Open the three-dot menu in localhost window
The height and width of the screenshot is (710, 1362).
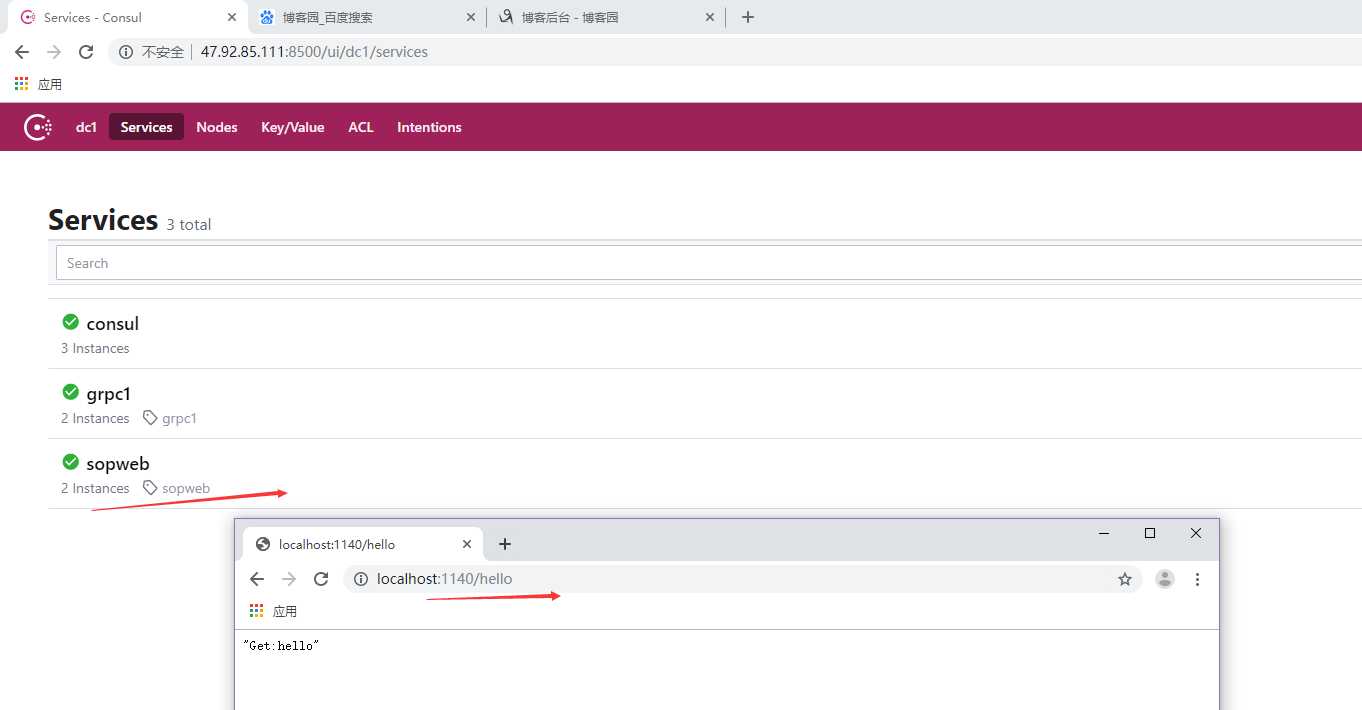[x=1197, y=579]
